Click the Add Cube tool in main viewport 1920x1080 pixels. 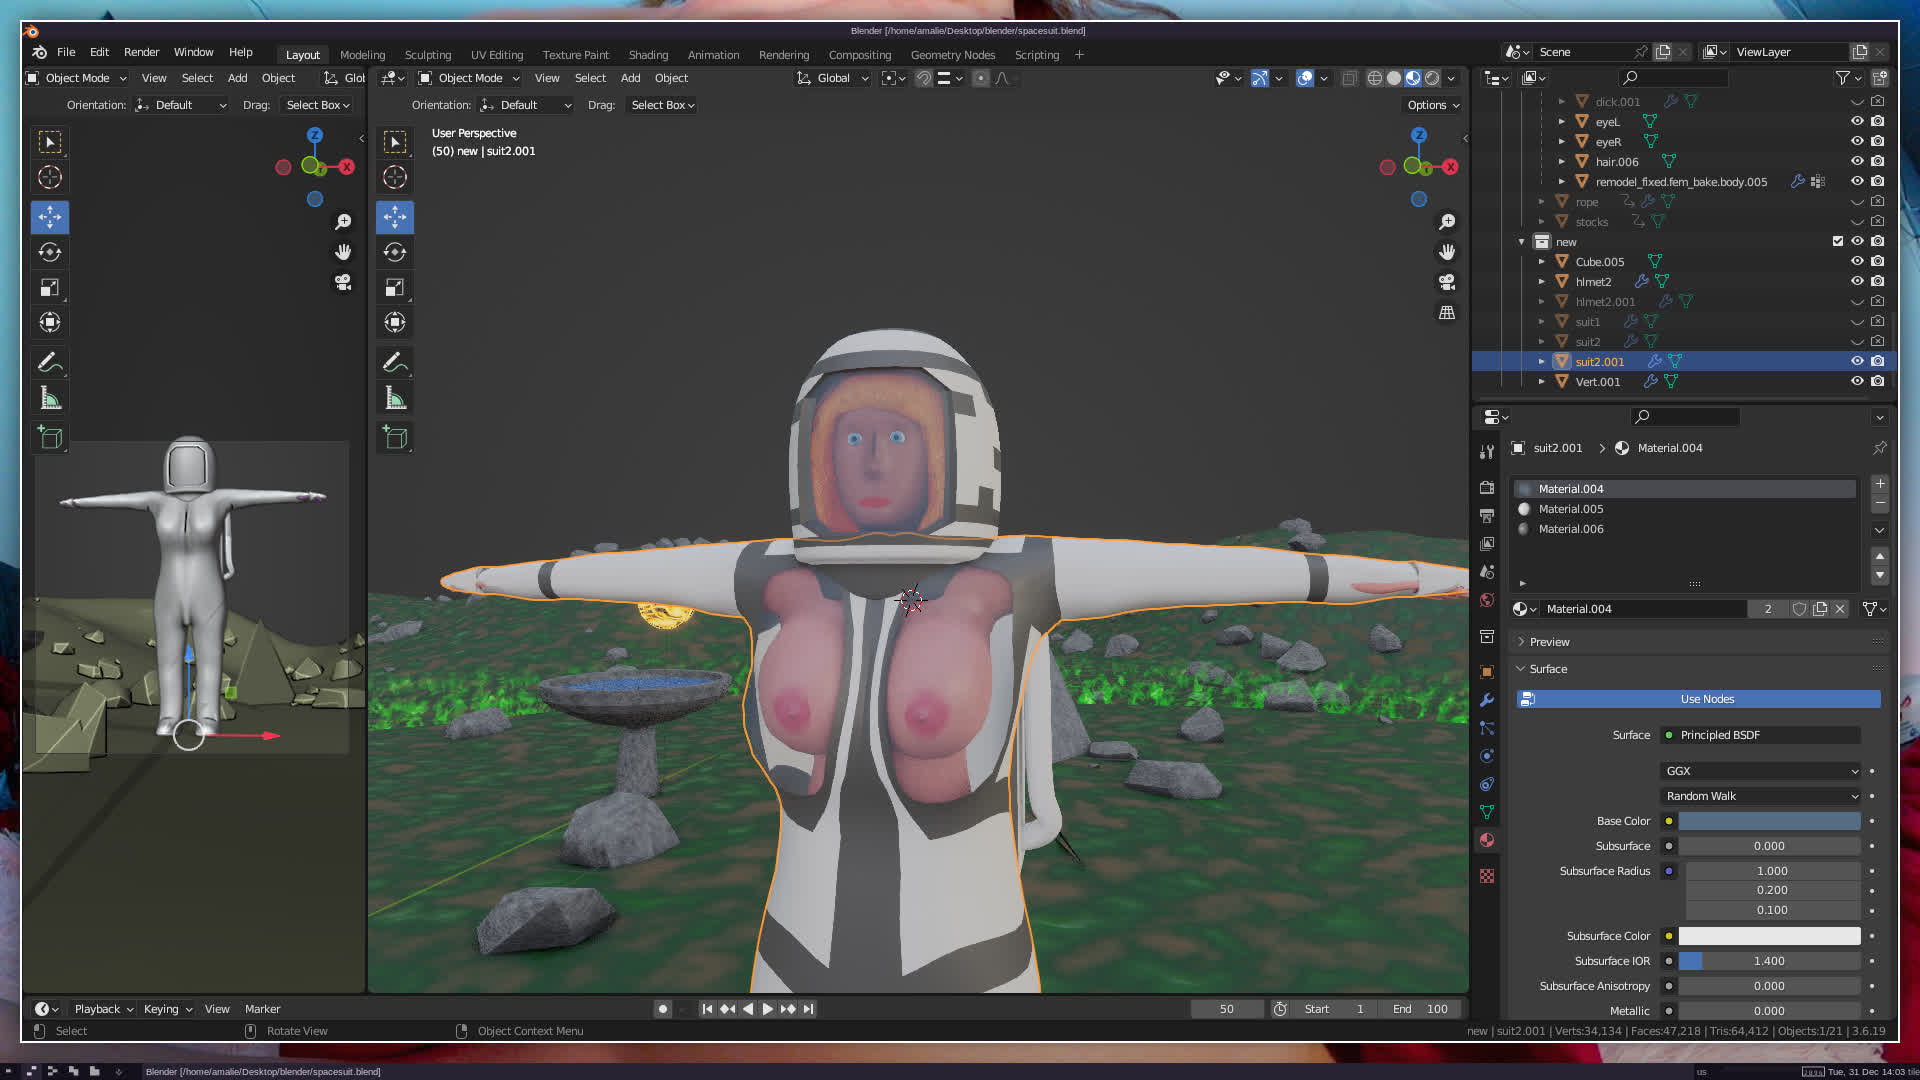tap(395, 437)
